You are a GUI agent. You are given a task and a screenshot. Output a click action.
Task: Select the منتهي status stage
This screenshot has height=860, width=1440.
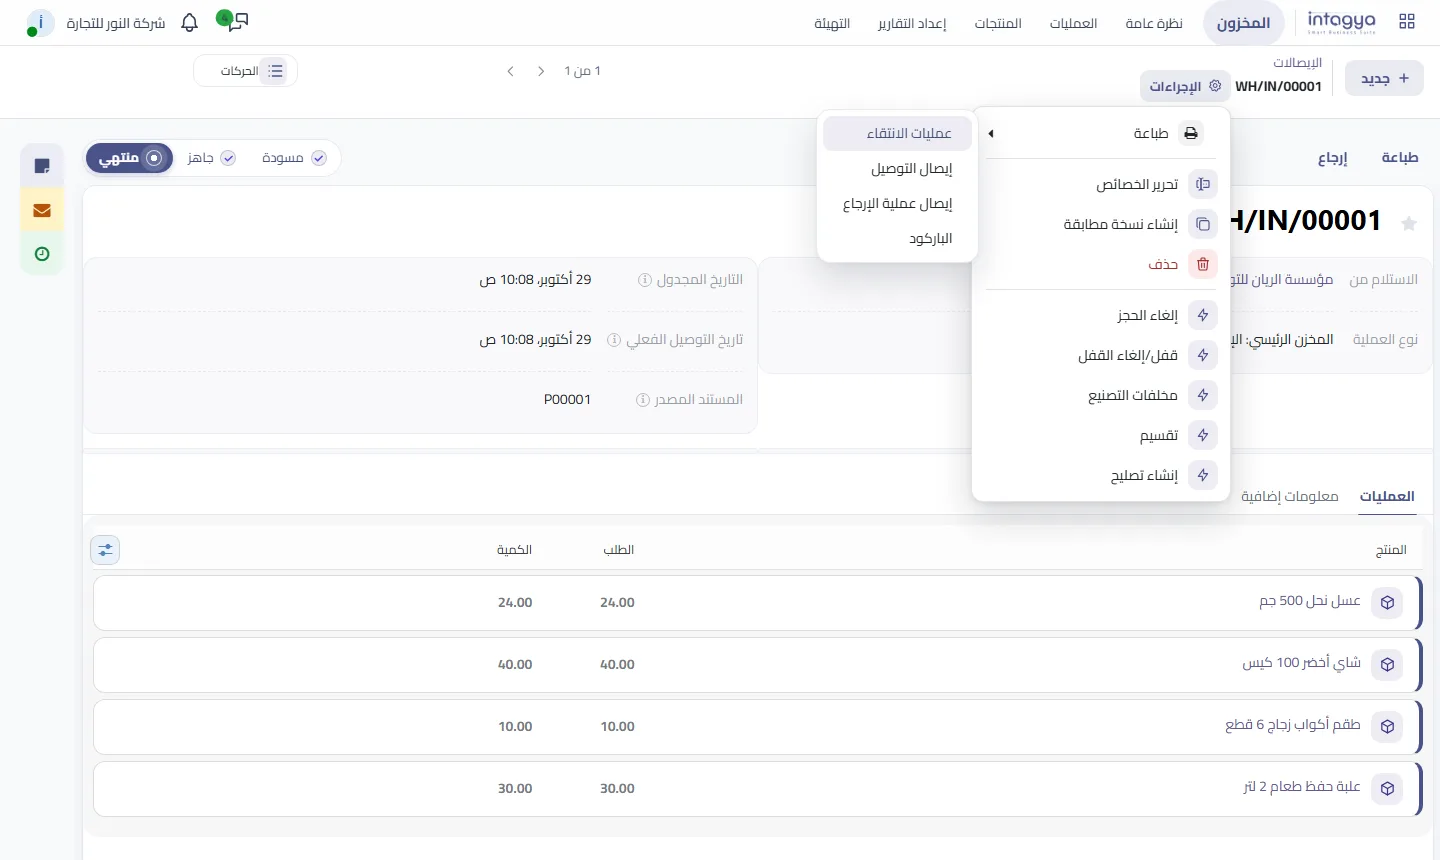click(x=129, y=158)
